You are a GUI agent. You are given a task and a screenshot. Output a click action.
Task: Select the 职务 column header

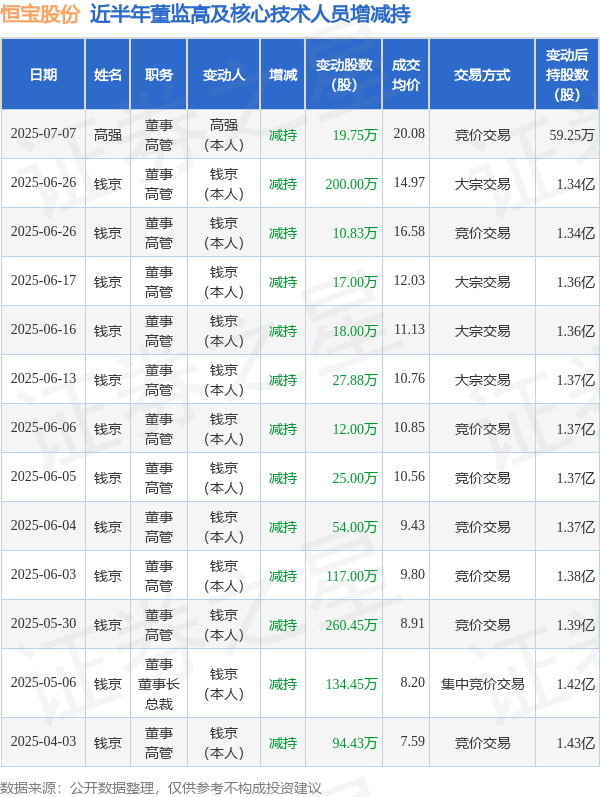159,75
